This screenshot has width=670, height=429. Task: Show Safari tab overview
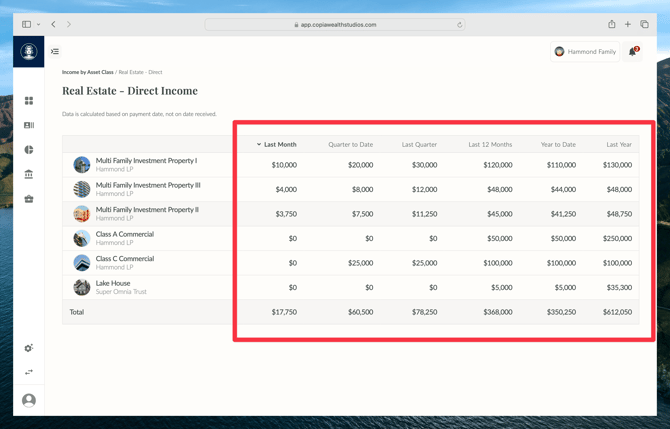tap(644, 24)
